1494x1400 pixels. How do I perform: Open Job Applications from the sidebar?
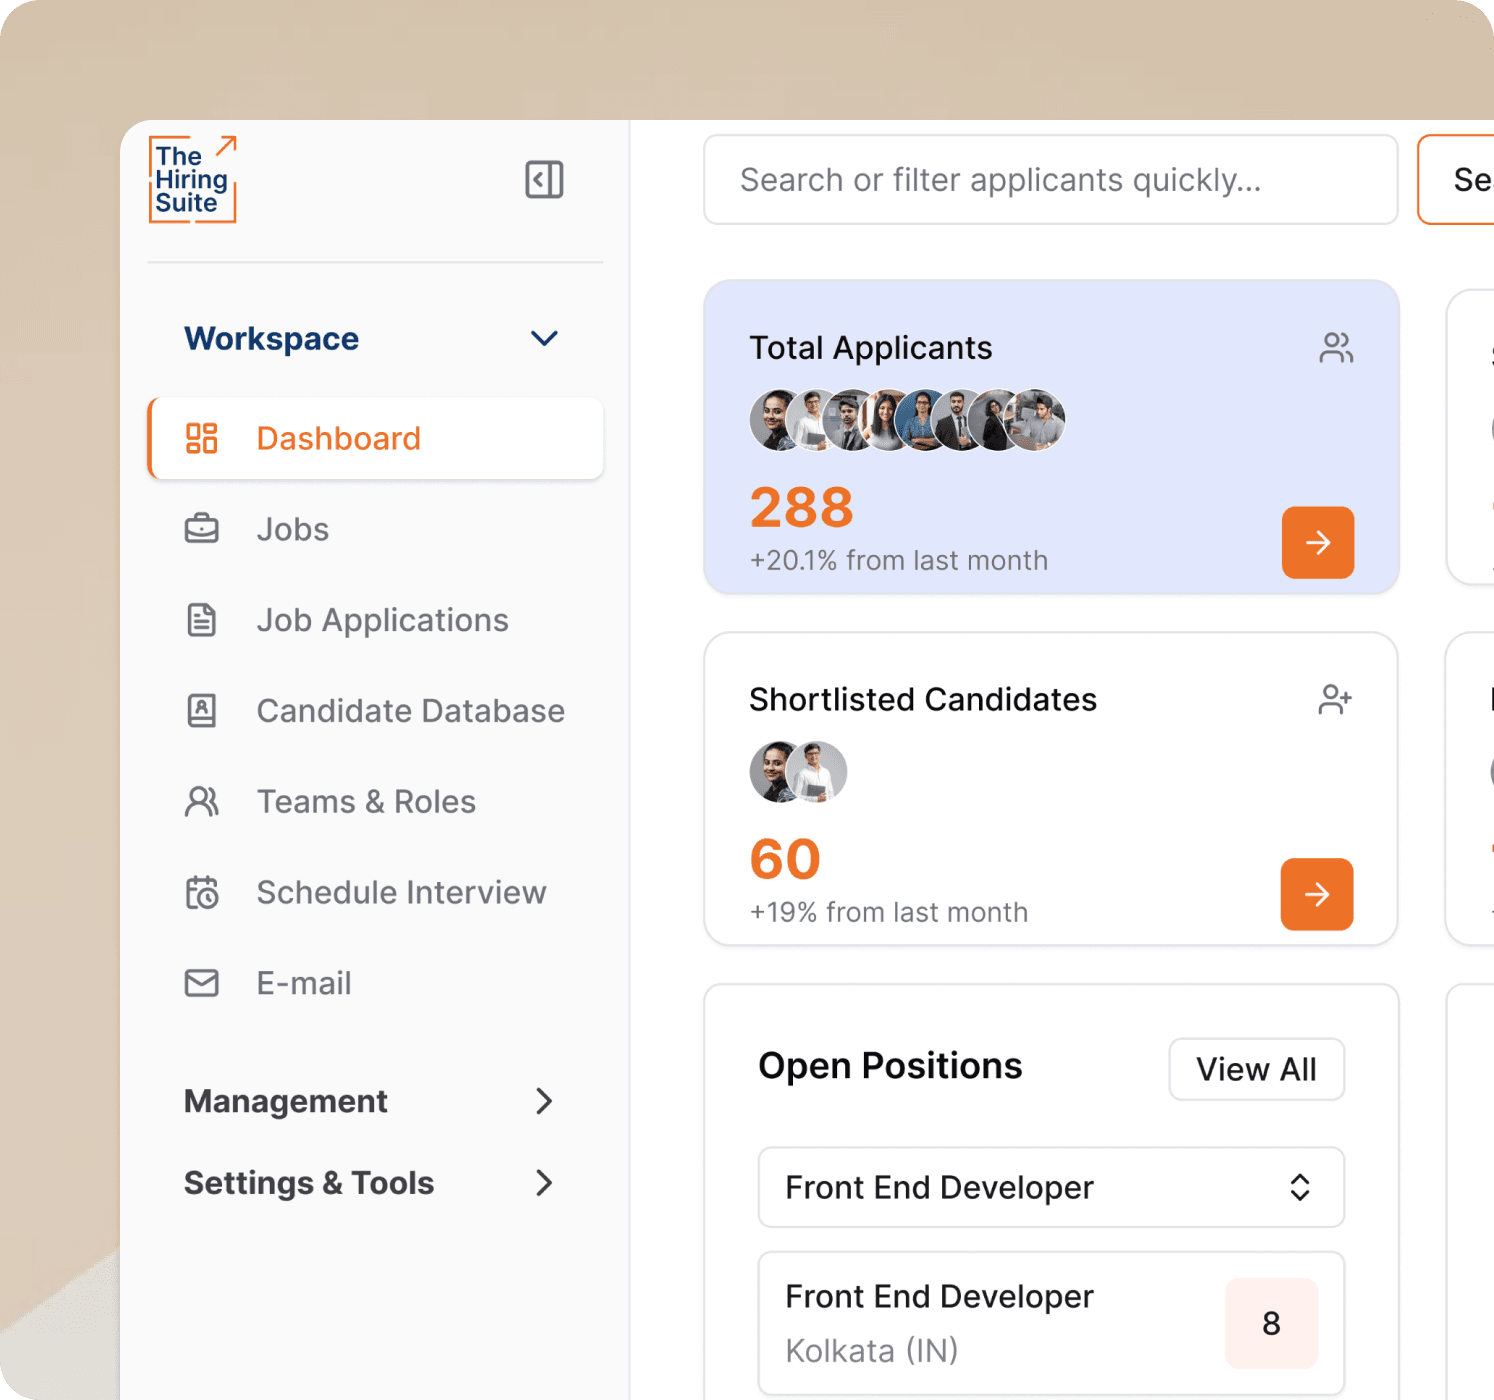(382, 620)
